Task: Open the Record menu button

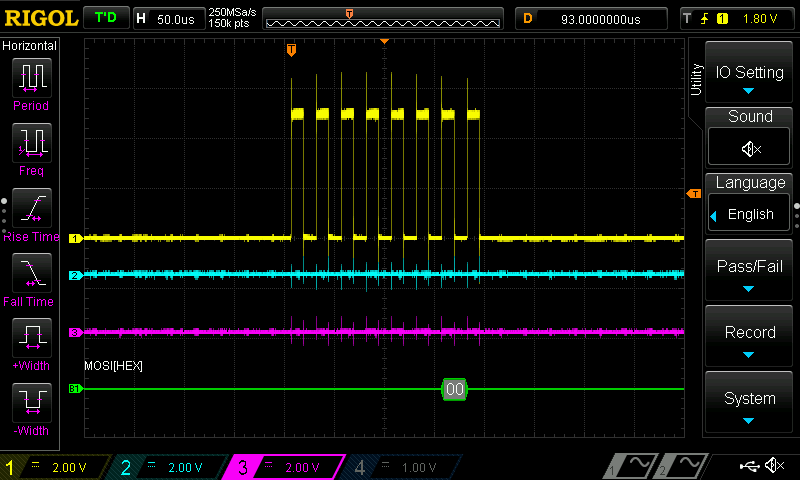Action: coord(749,337)
